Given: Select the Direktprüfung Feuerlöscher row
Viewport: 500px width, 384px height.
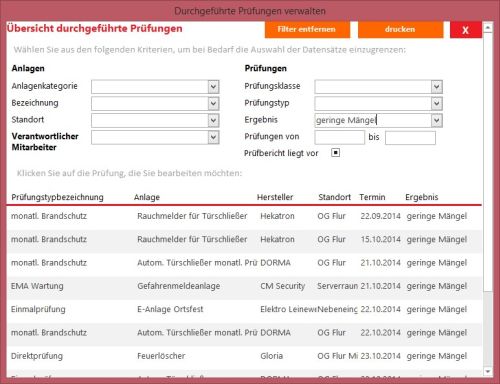Looking at the screenshot, I should [x=244, y=356].
